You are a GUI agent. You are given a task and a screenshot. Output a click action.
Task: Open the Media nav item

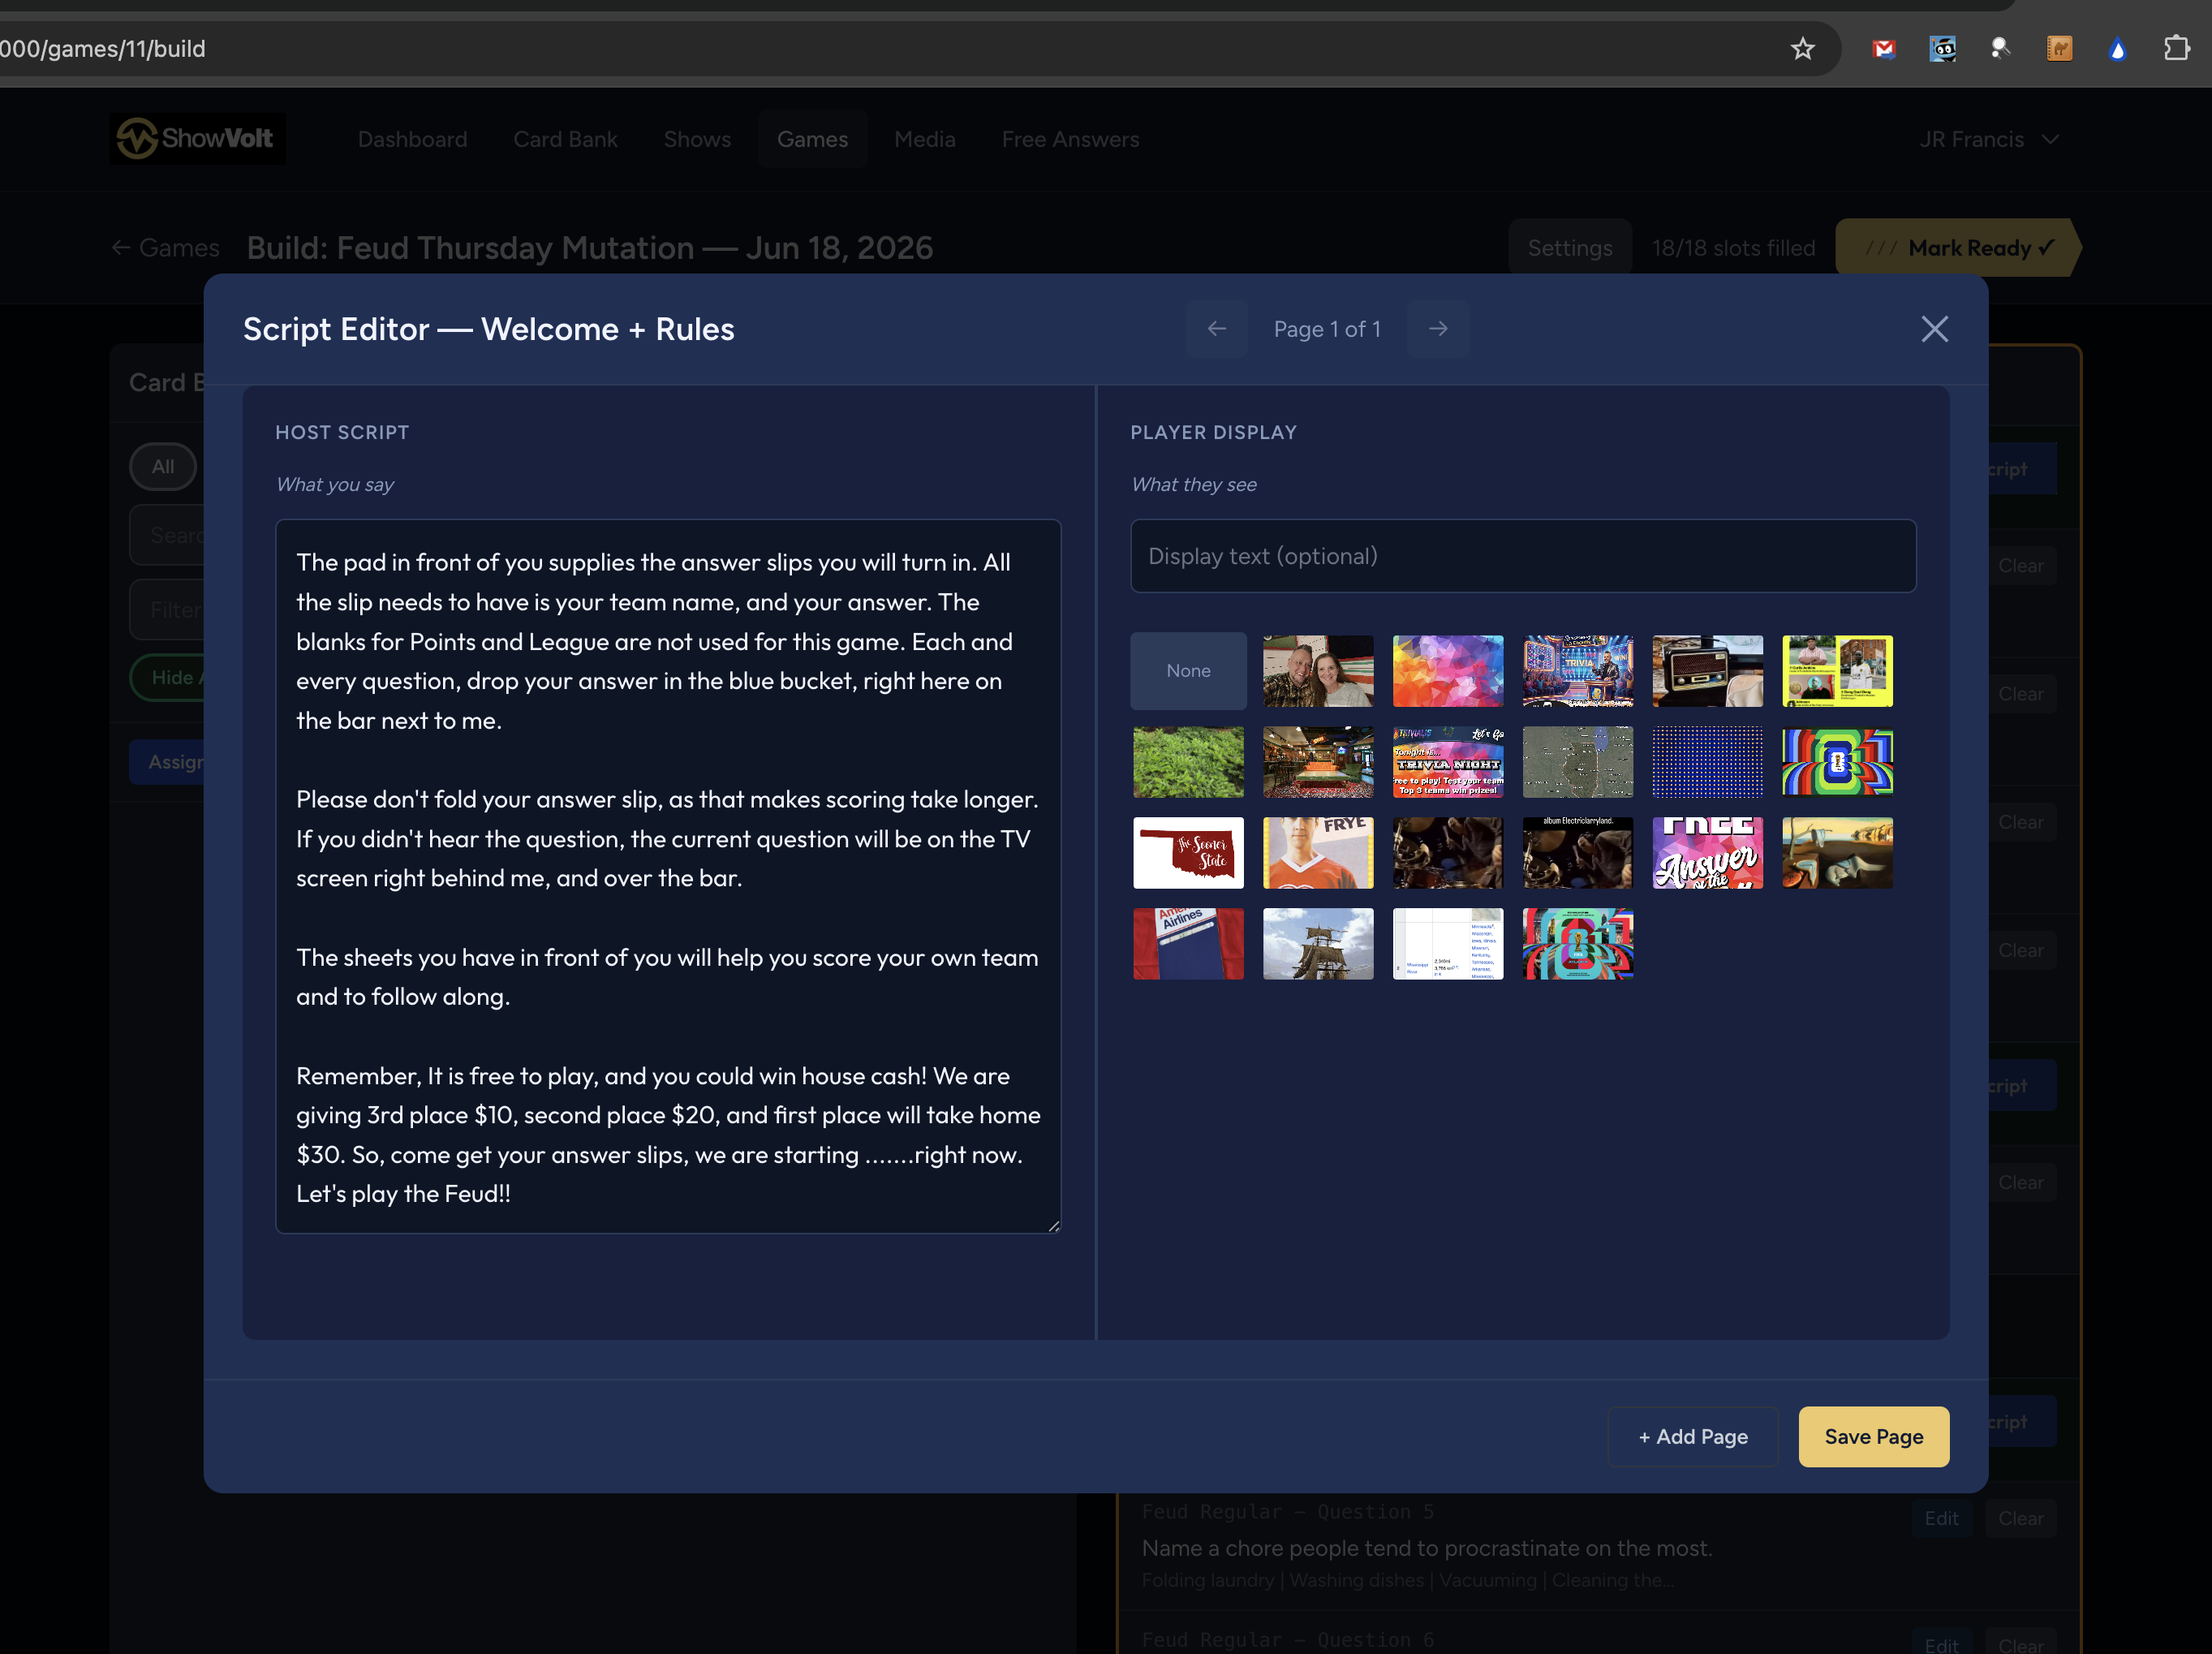[x=924, y=139]
